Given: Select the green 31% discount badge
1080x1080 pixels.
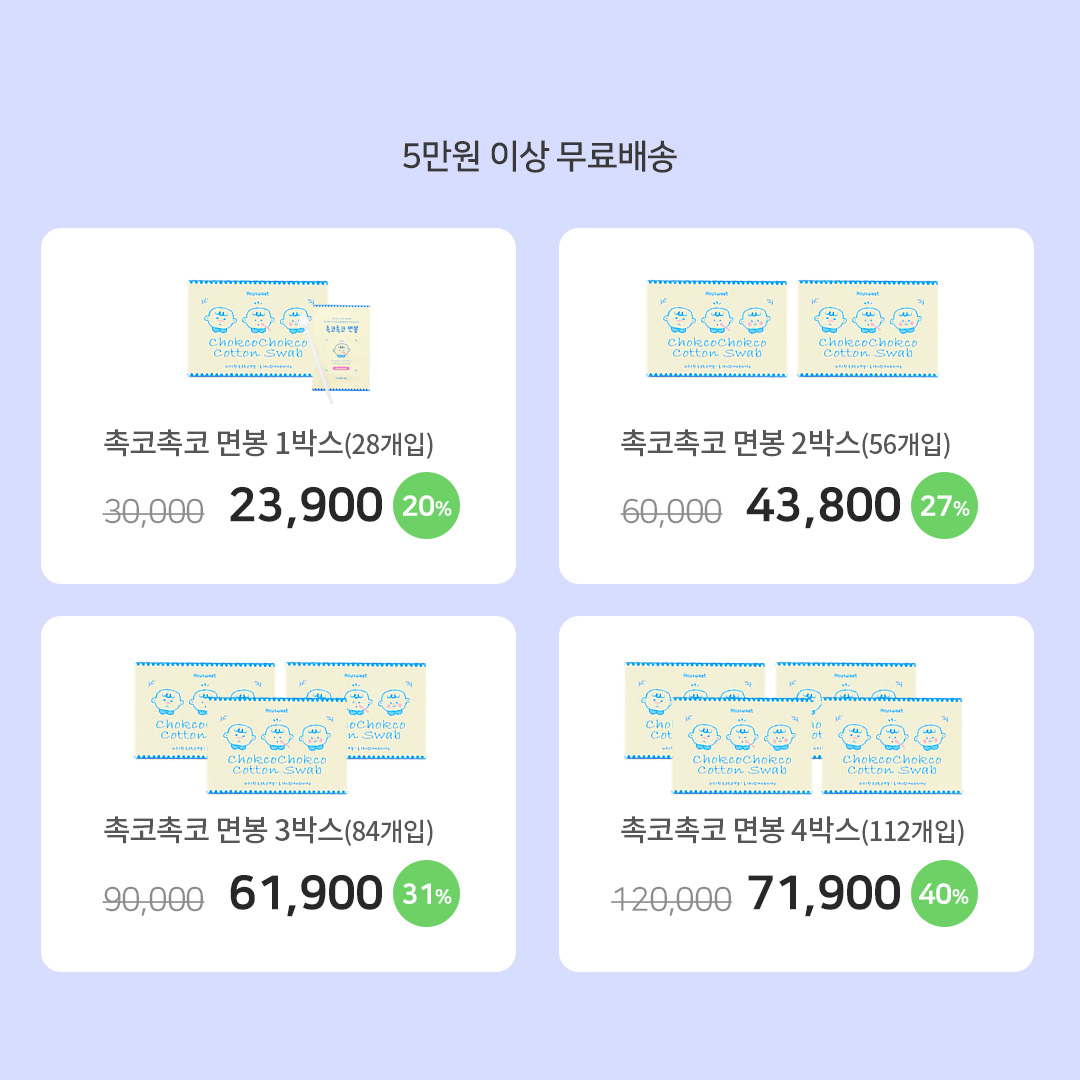Looking at the screenshot, I should coord(427,894).
